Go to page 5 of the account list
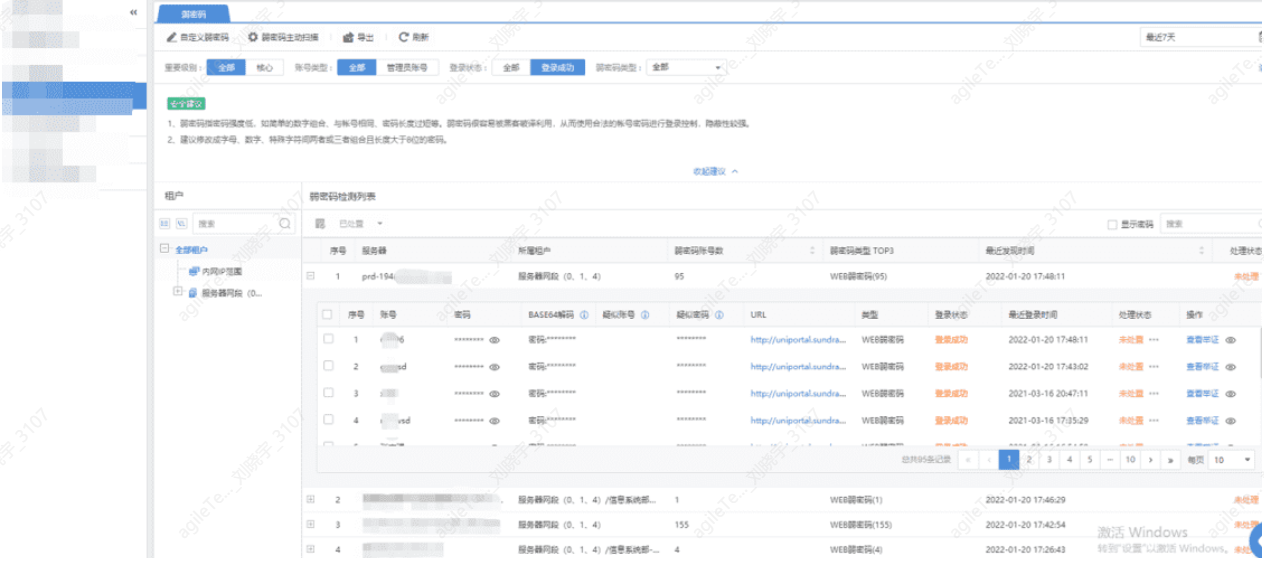This screenshot has height=571, width=1264. [x=1090, y=460]
